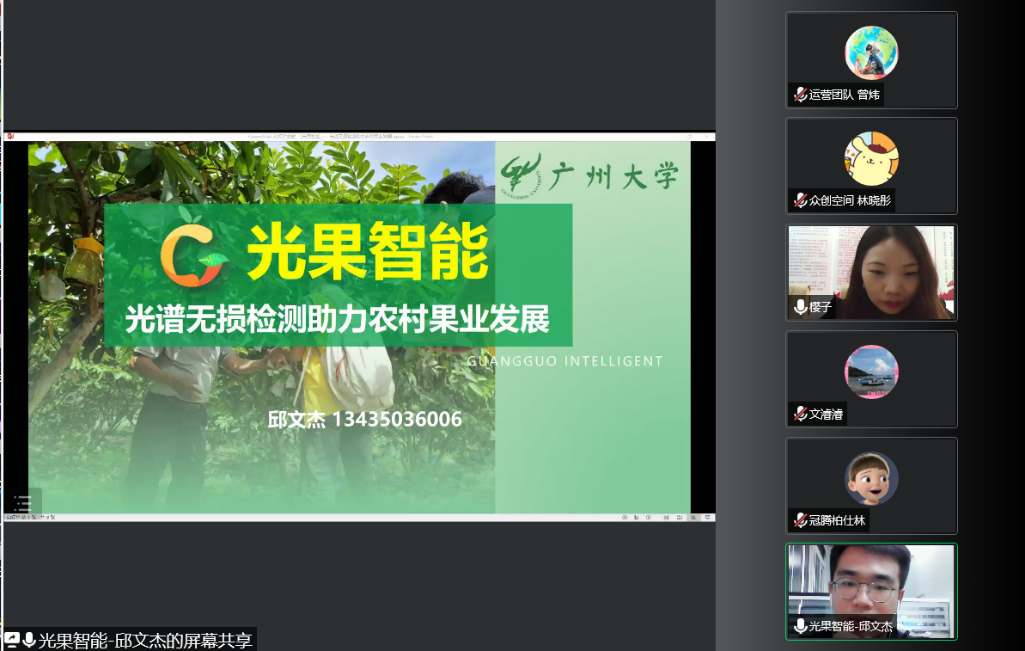Image resolution: width=1025 pixels, height=651 pixels.
Task: Click the microphone icon in the screen-sharing label
Action: click(x=29, y=640)
